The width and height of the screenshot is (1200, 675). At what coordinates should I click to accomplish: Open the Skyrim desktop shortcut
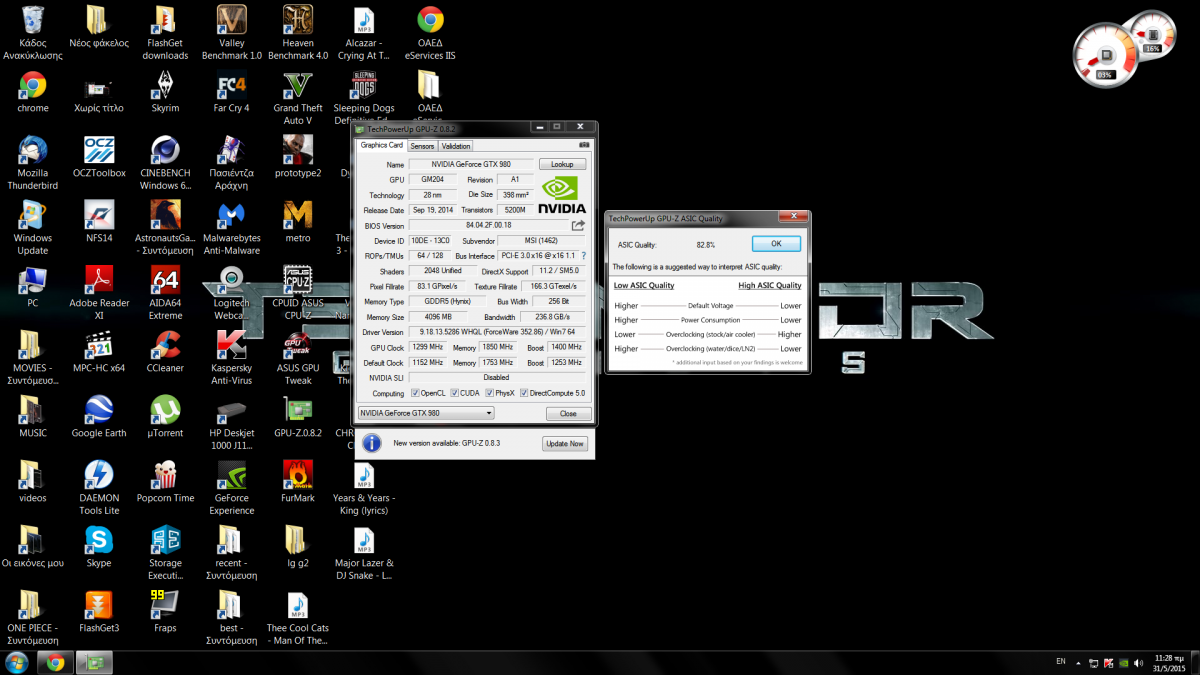165,90
